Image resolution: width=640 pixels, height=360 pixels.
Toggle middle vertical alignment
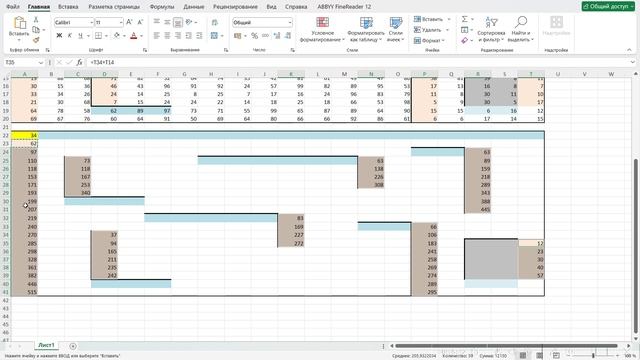pyautogui.click(x=167, y=22)
